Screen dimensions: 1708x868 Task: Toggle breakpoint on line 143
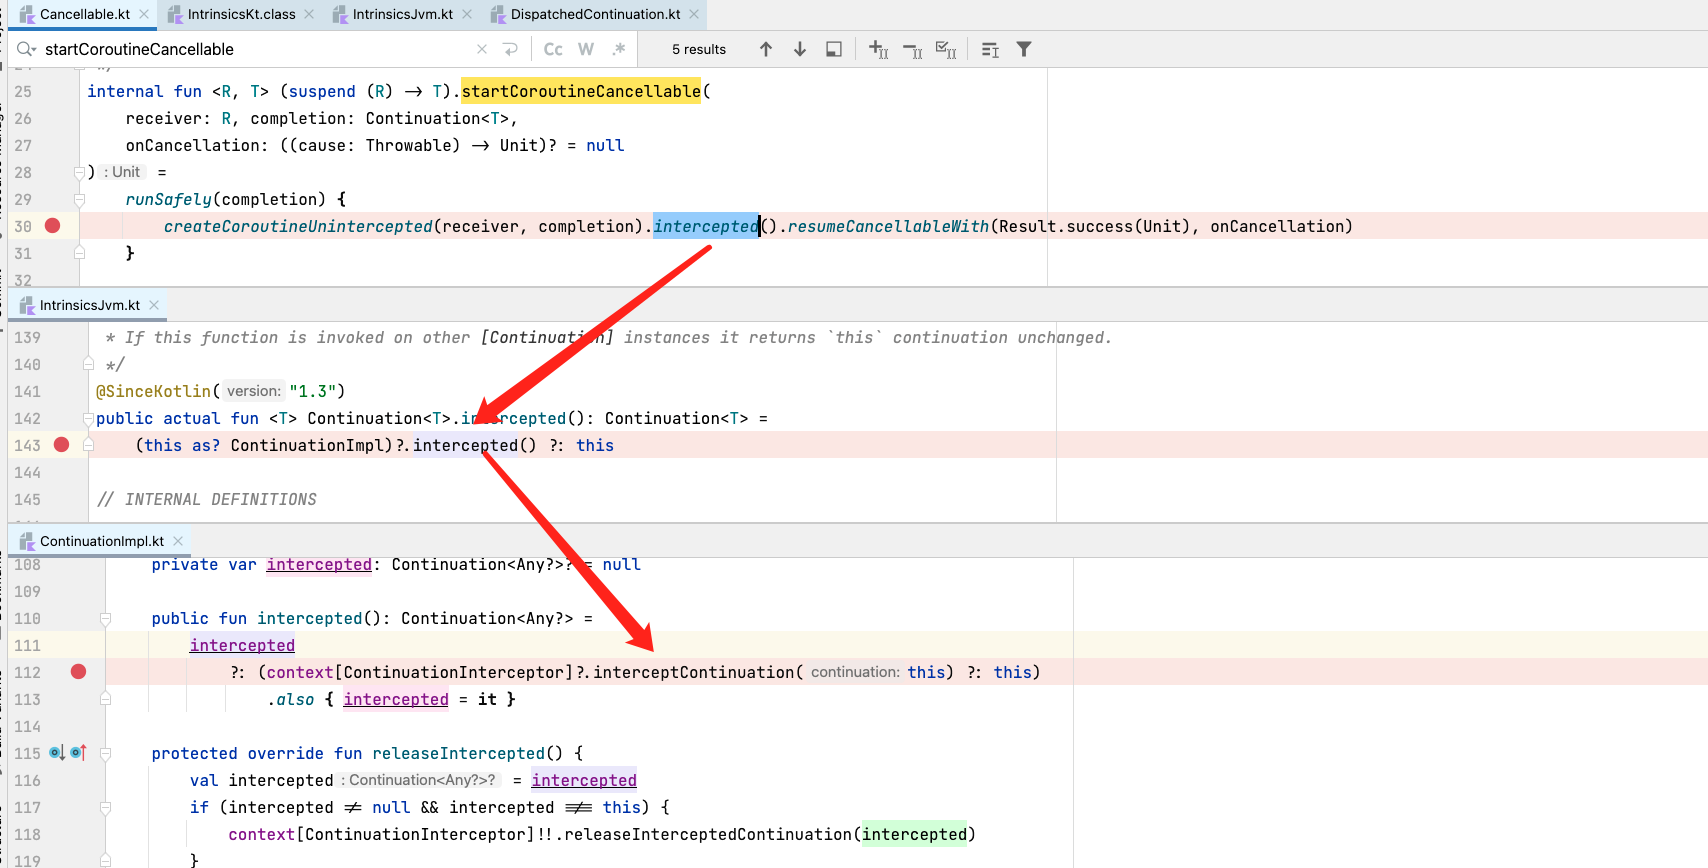(x=62, y=445)
